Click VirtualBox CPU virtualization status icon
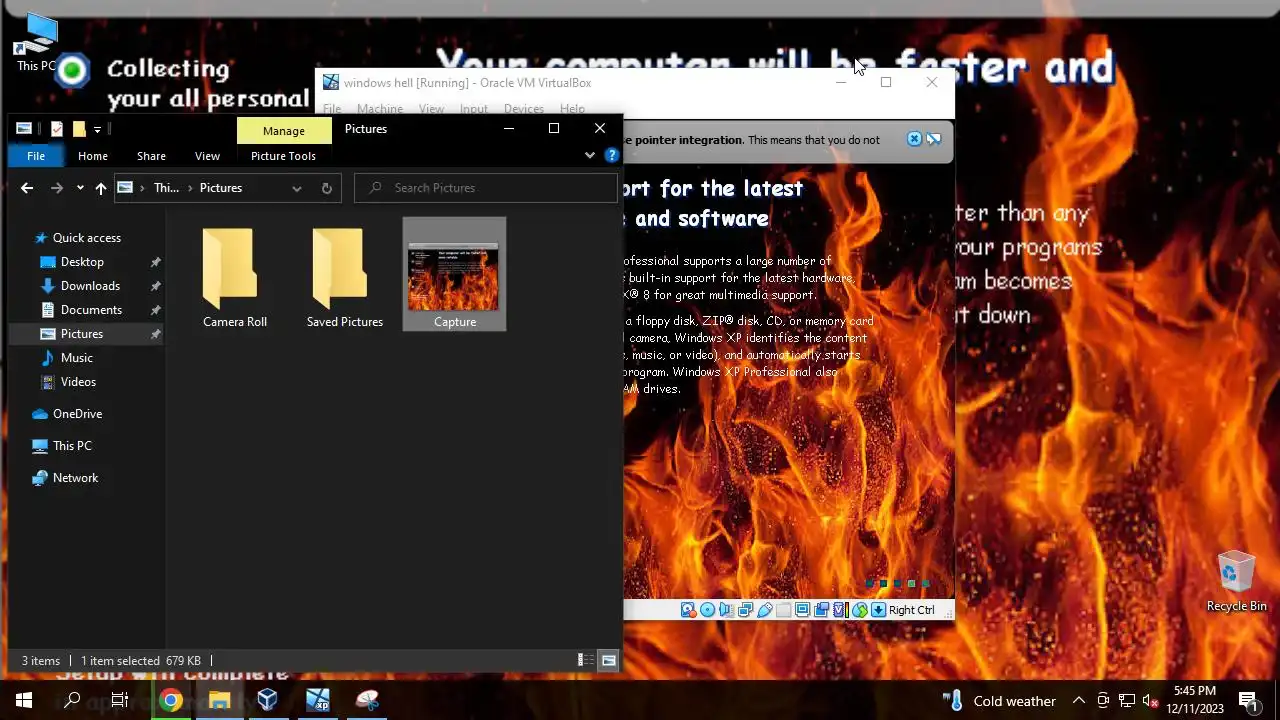 pos(841,610)
